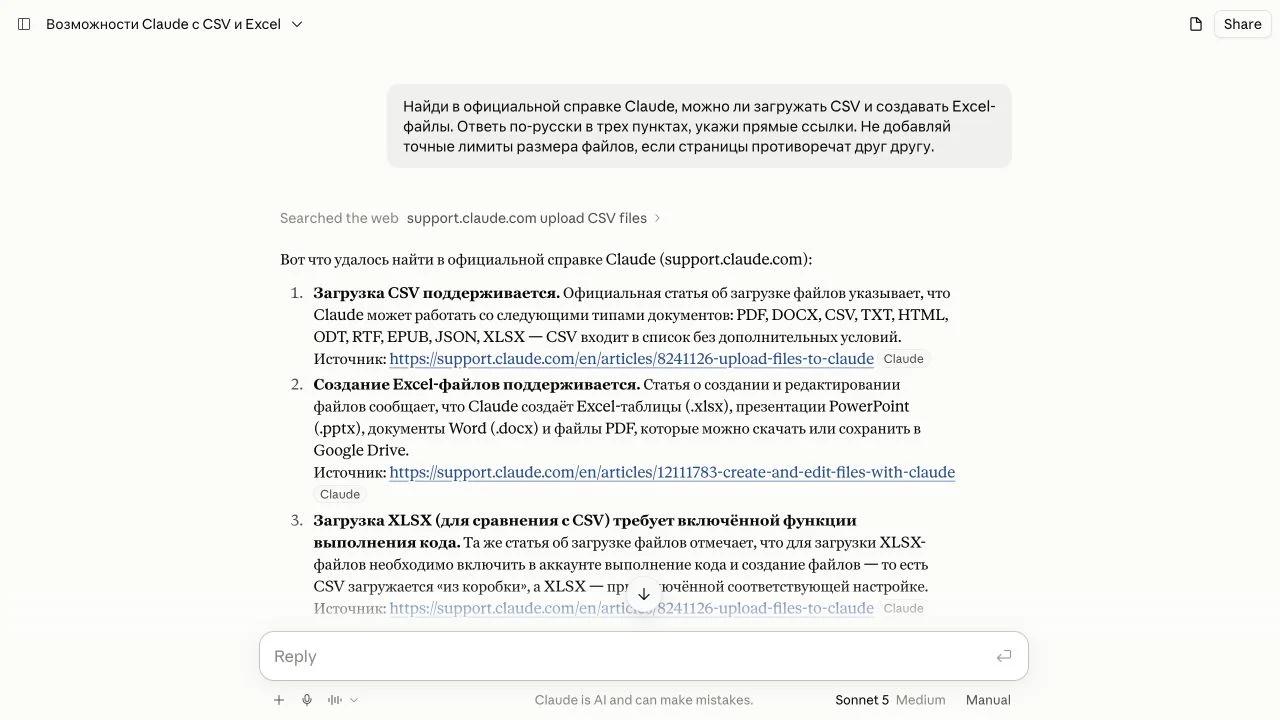Click the bold heading 'Создание Excel-файлов поддерживается.'
Viewport: 1280px width, 720px height.
coord(476,385)
